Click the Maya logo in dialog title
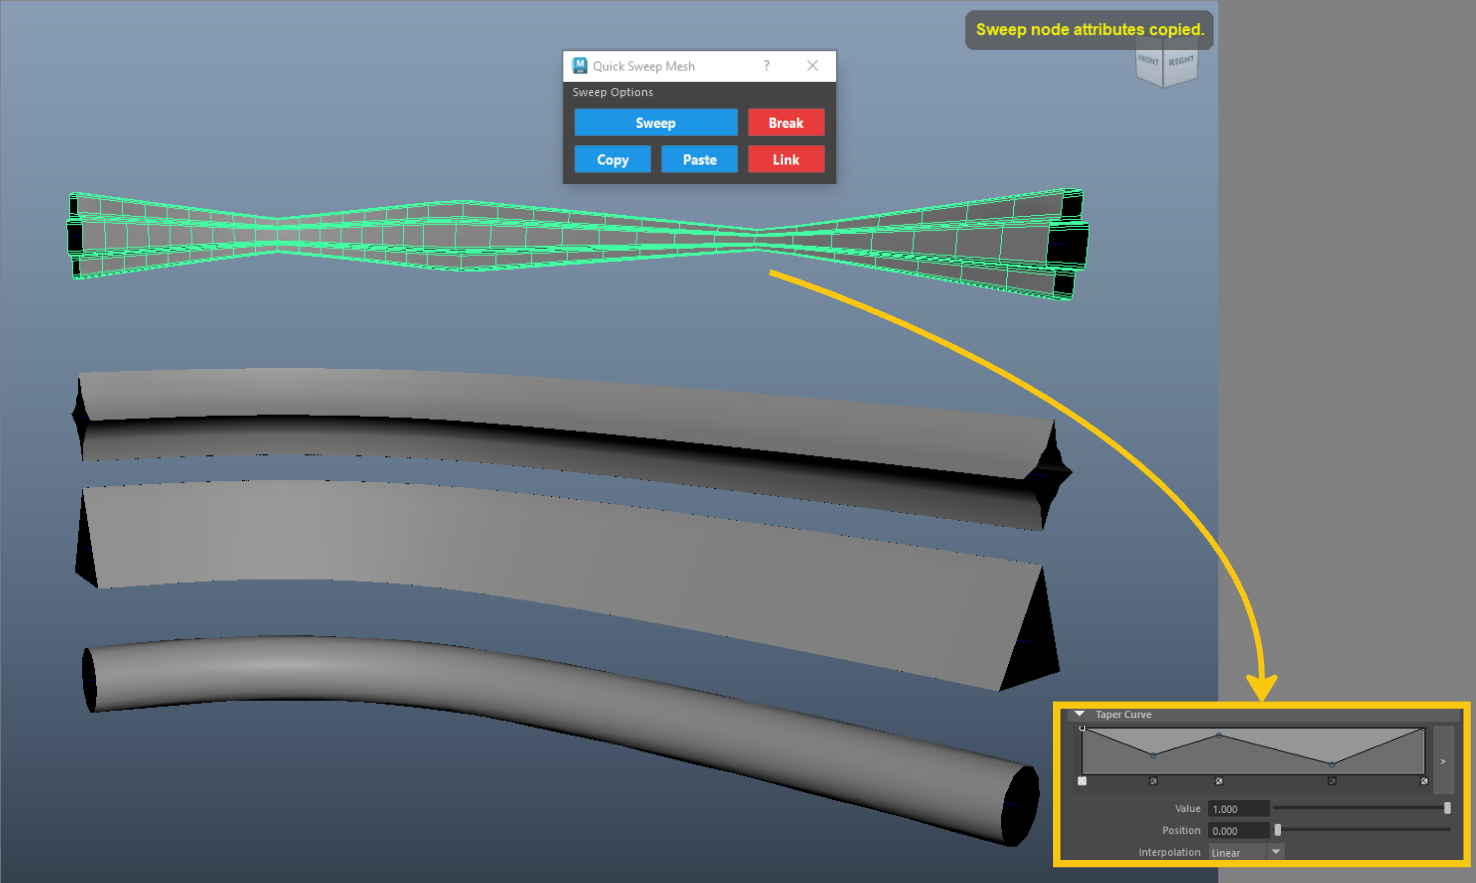 pyautogui.click(x=580, y=66)
